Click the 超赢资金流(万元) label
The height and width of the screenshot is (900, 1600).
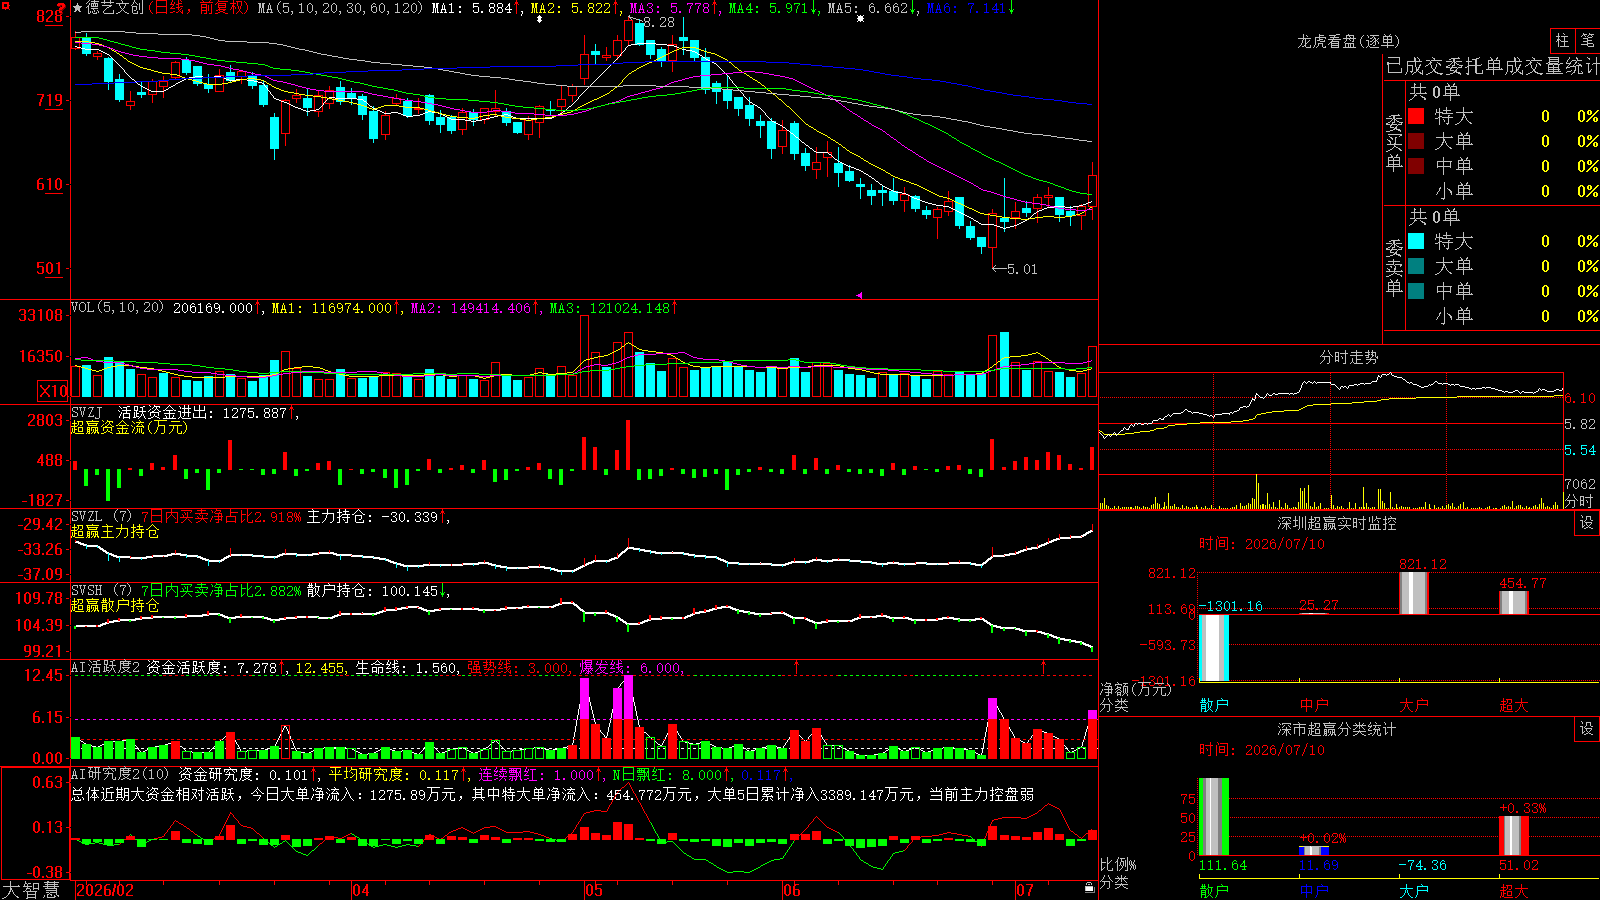click(x=129, y=427)
